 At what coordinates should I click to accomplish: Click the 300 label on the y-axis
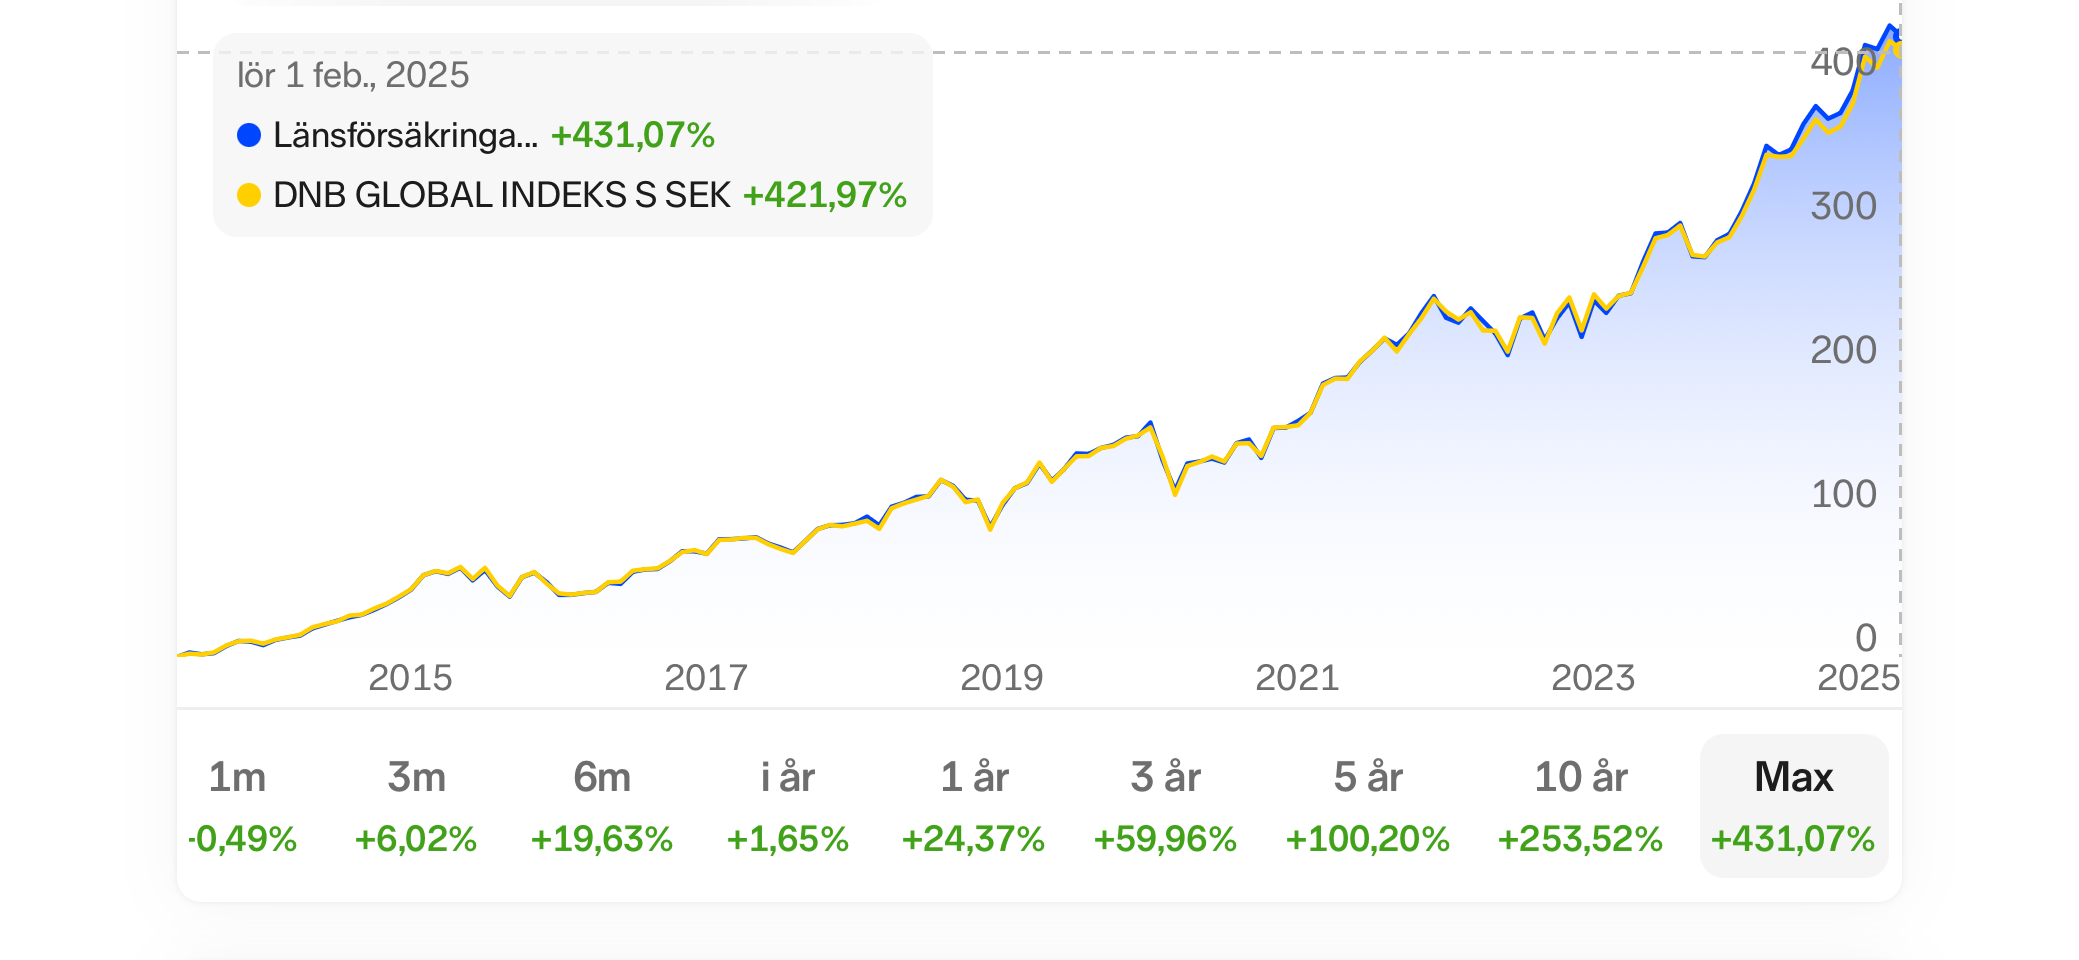(x=1843, y=206)
